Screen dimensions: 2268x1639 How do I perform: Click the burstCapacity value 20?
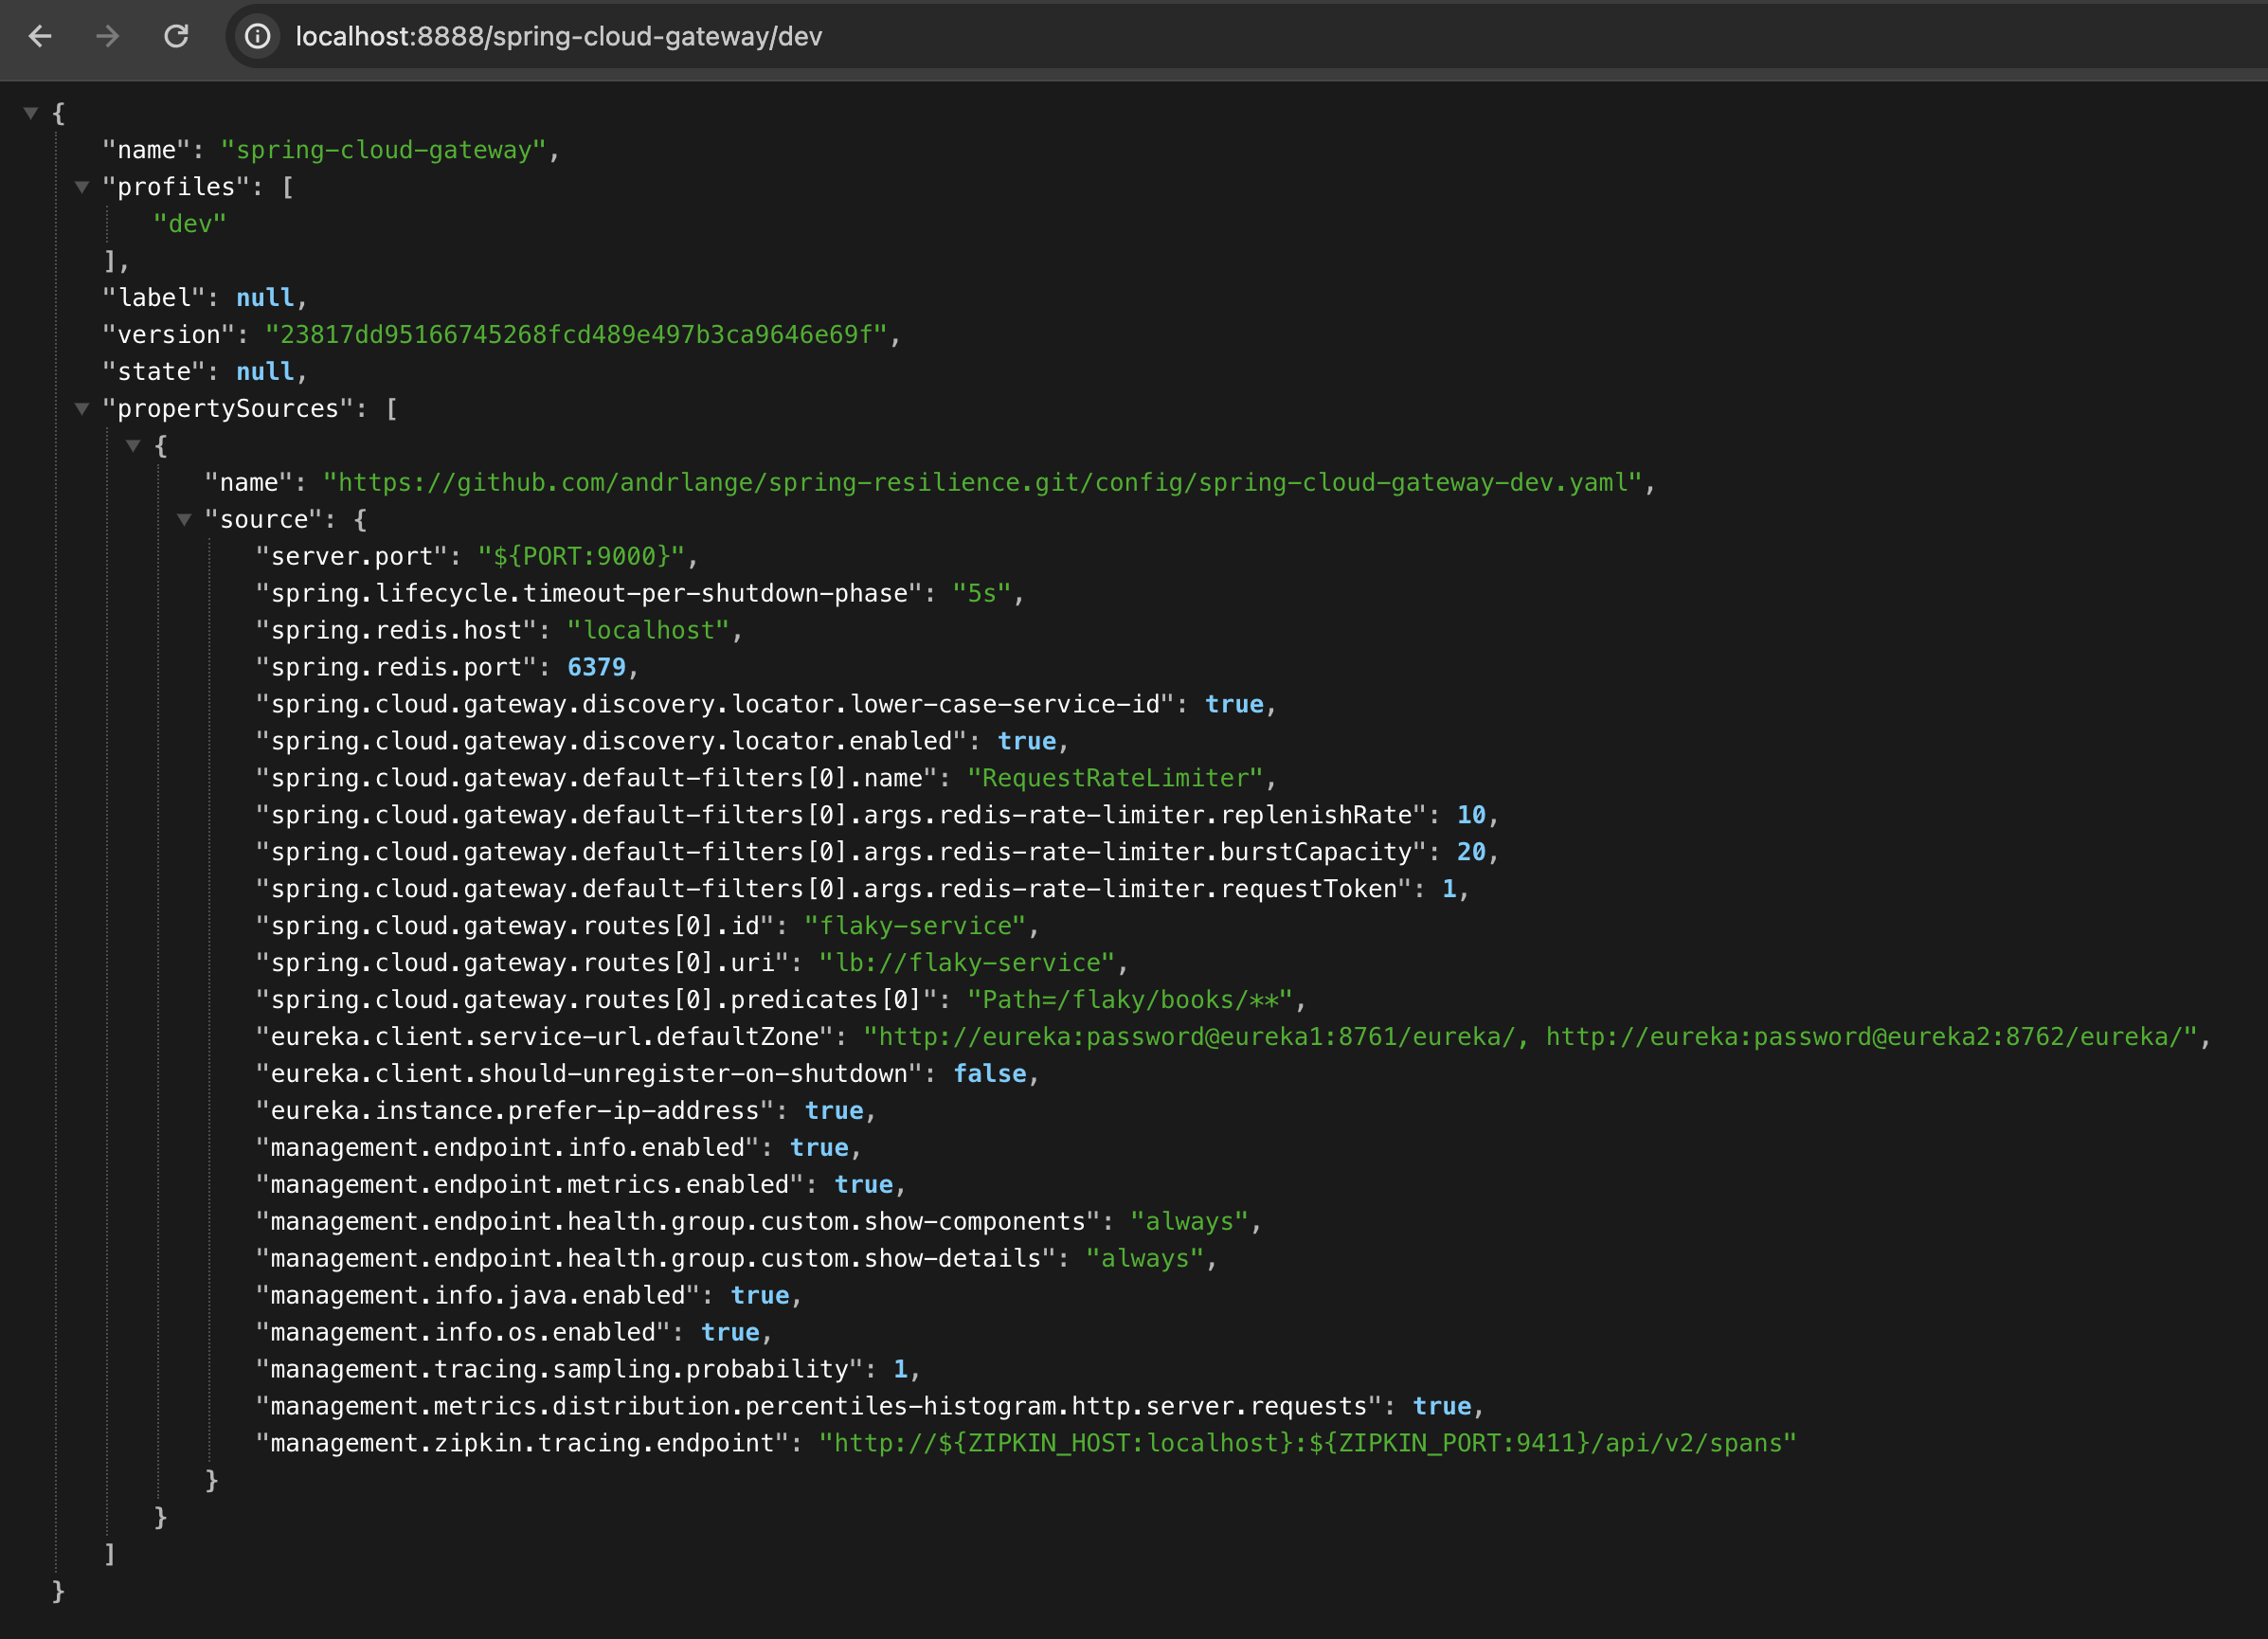click(x=1470, y=852)
